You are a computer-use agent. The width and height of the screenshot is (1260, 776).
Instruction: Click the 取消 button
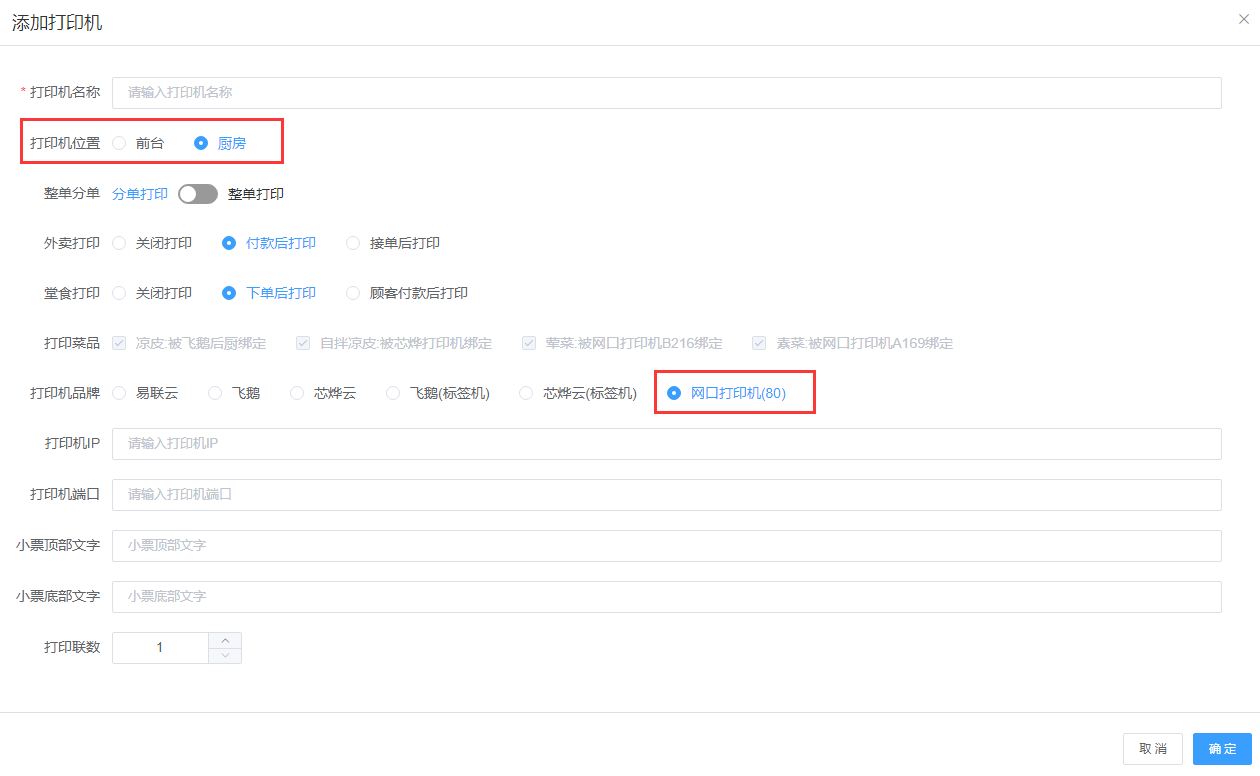tap(1153, 749)
